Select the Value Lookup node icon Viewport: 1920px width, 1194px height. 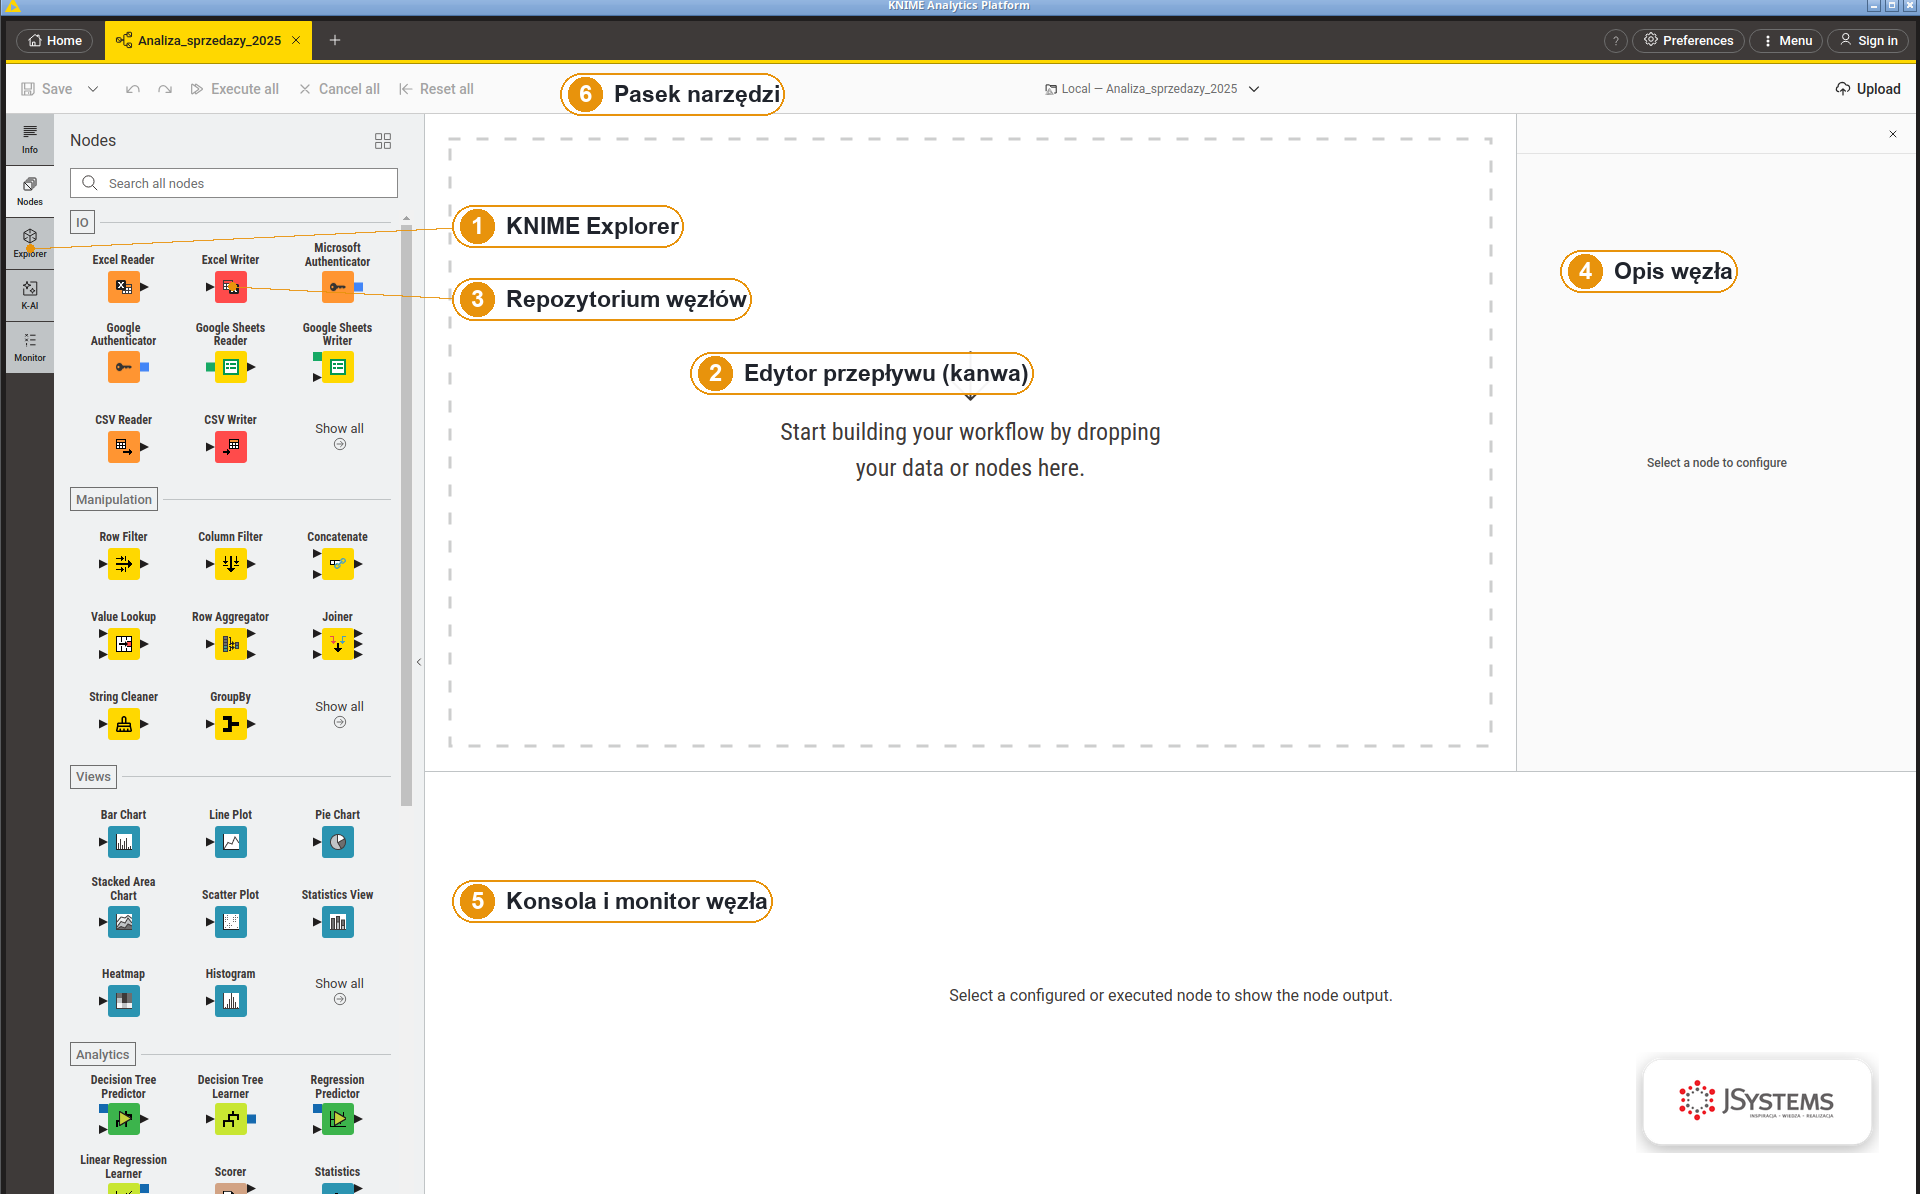coord(124,644)
